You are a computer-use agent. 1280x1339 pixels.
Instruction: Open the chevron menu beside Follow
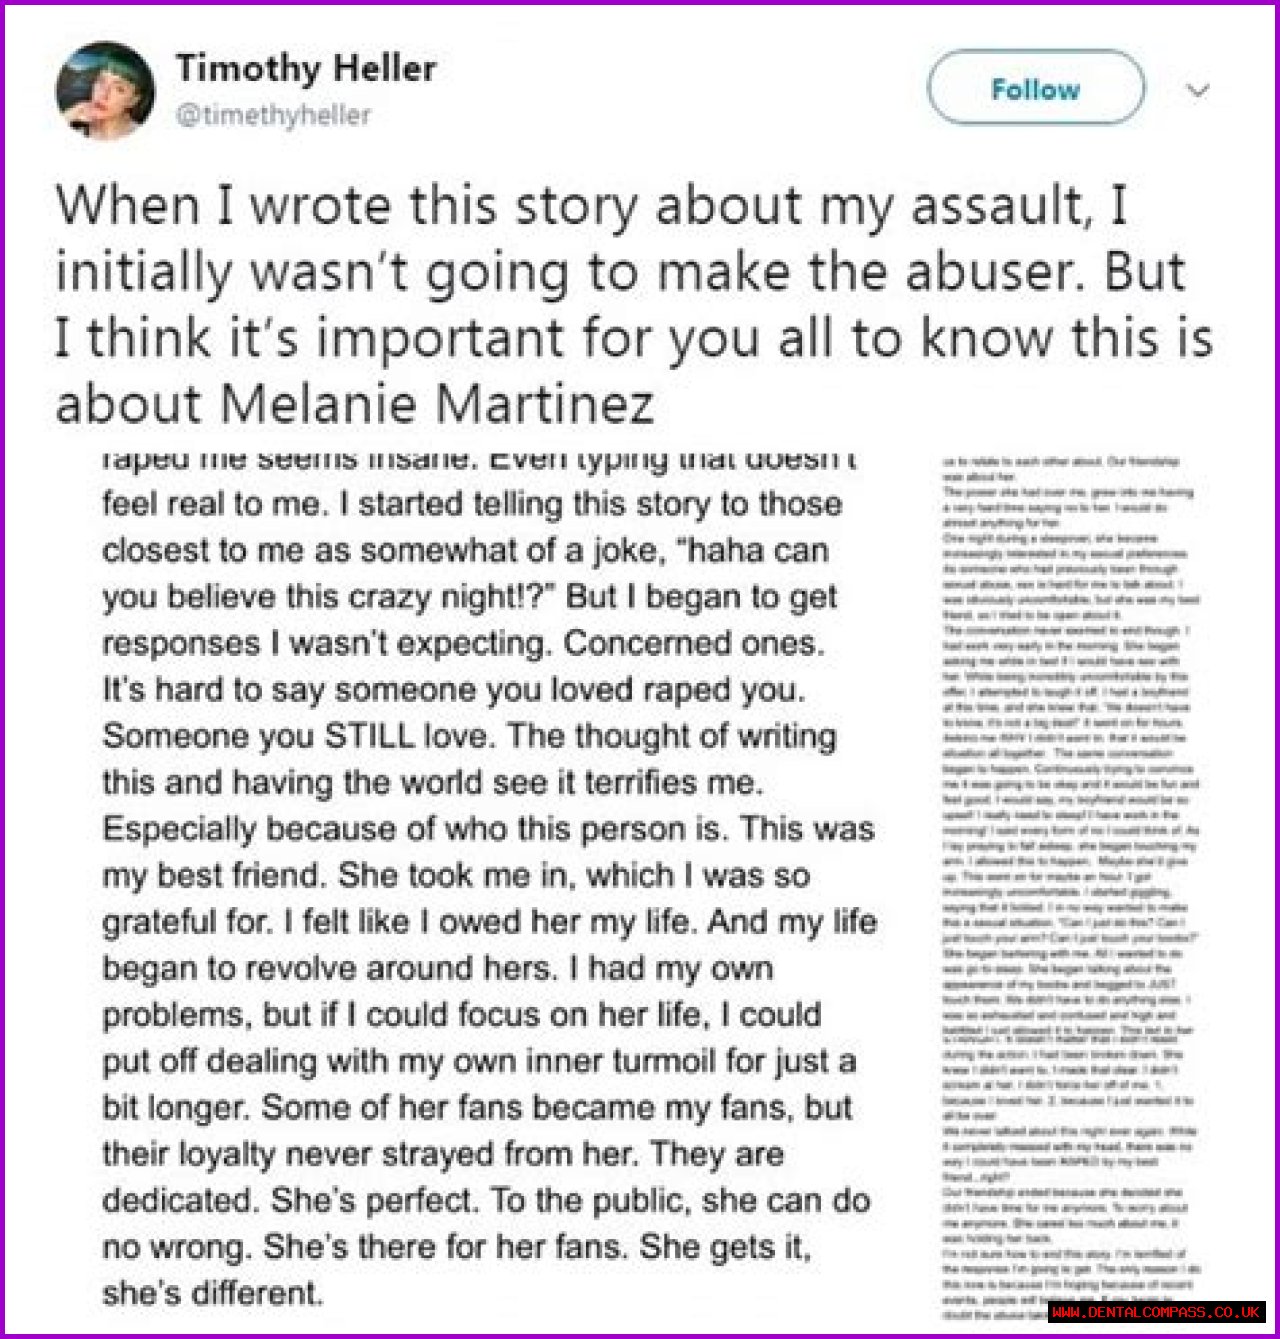(x=1197, y=91)
